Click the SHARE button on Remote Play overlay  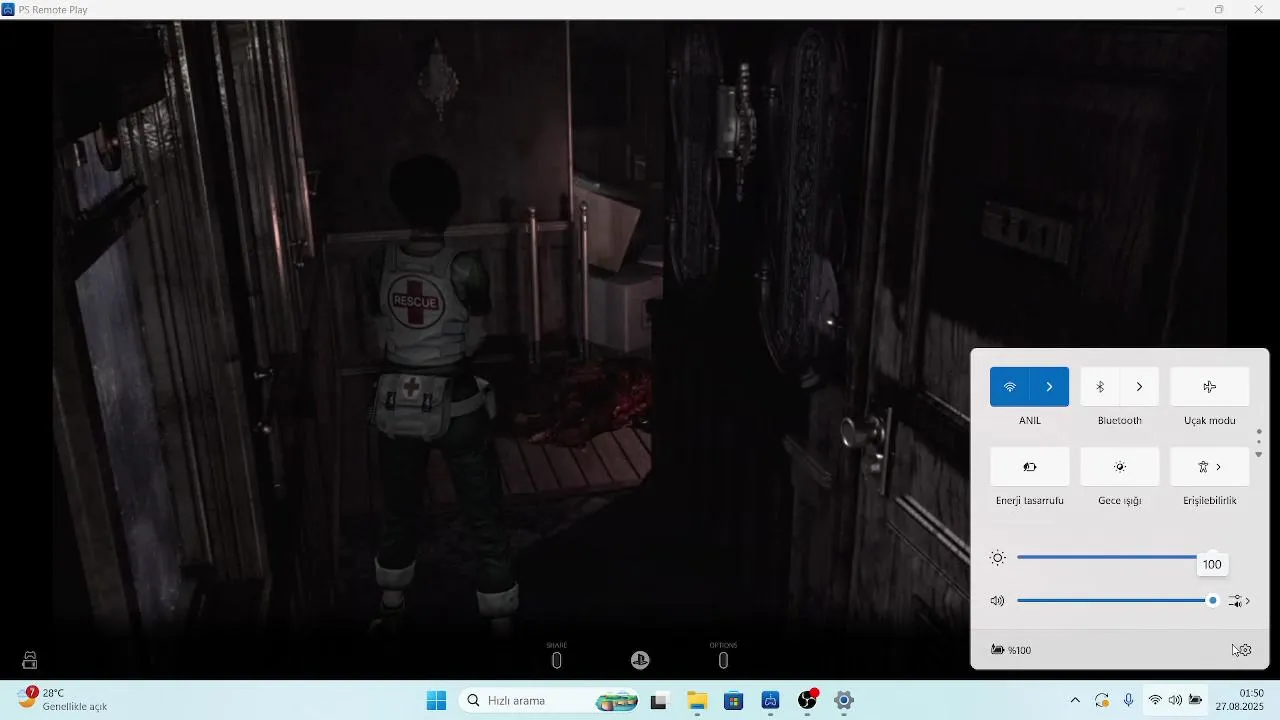point(557,656)
